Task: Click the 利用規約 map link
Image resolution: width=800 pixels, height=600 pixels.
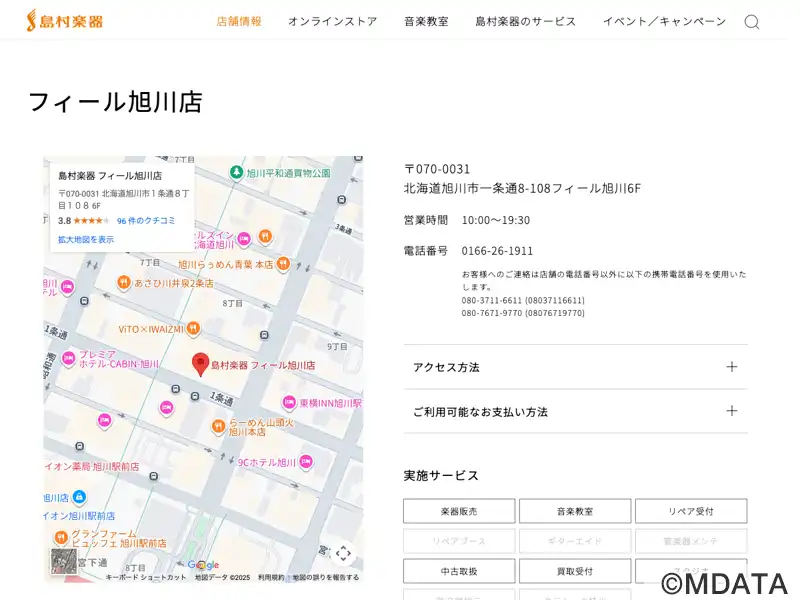Action: click(x=271, y=578)
